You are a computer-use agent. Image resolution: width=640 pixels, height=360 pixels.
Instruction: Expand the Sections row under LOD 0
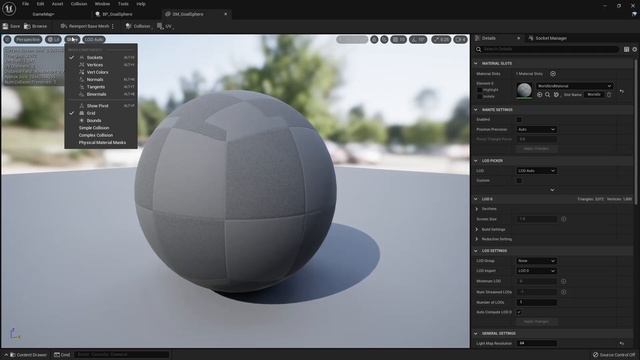pyautogui.click(x=477, y=209)
